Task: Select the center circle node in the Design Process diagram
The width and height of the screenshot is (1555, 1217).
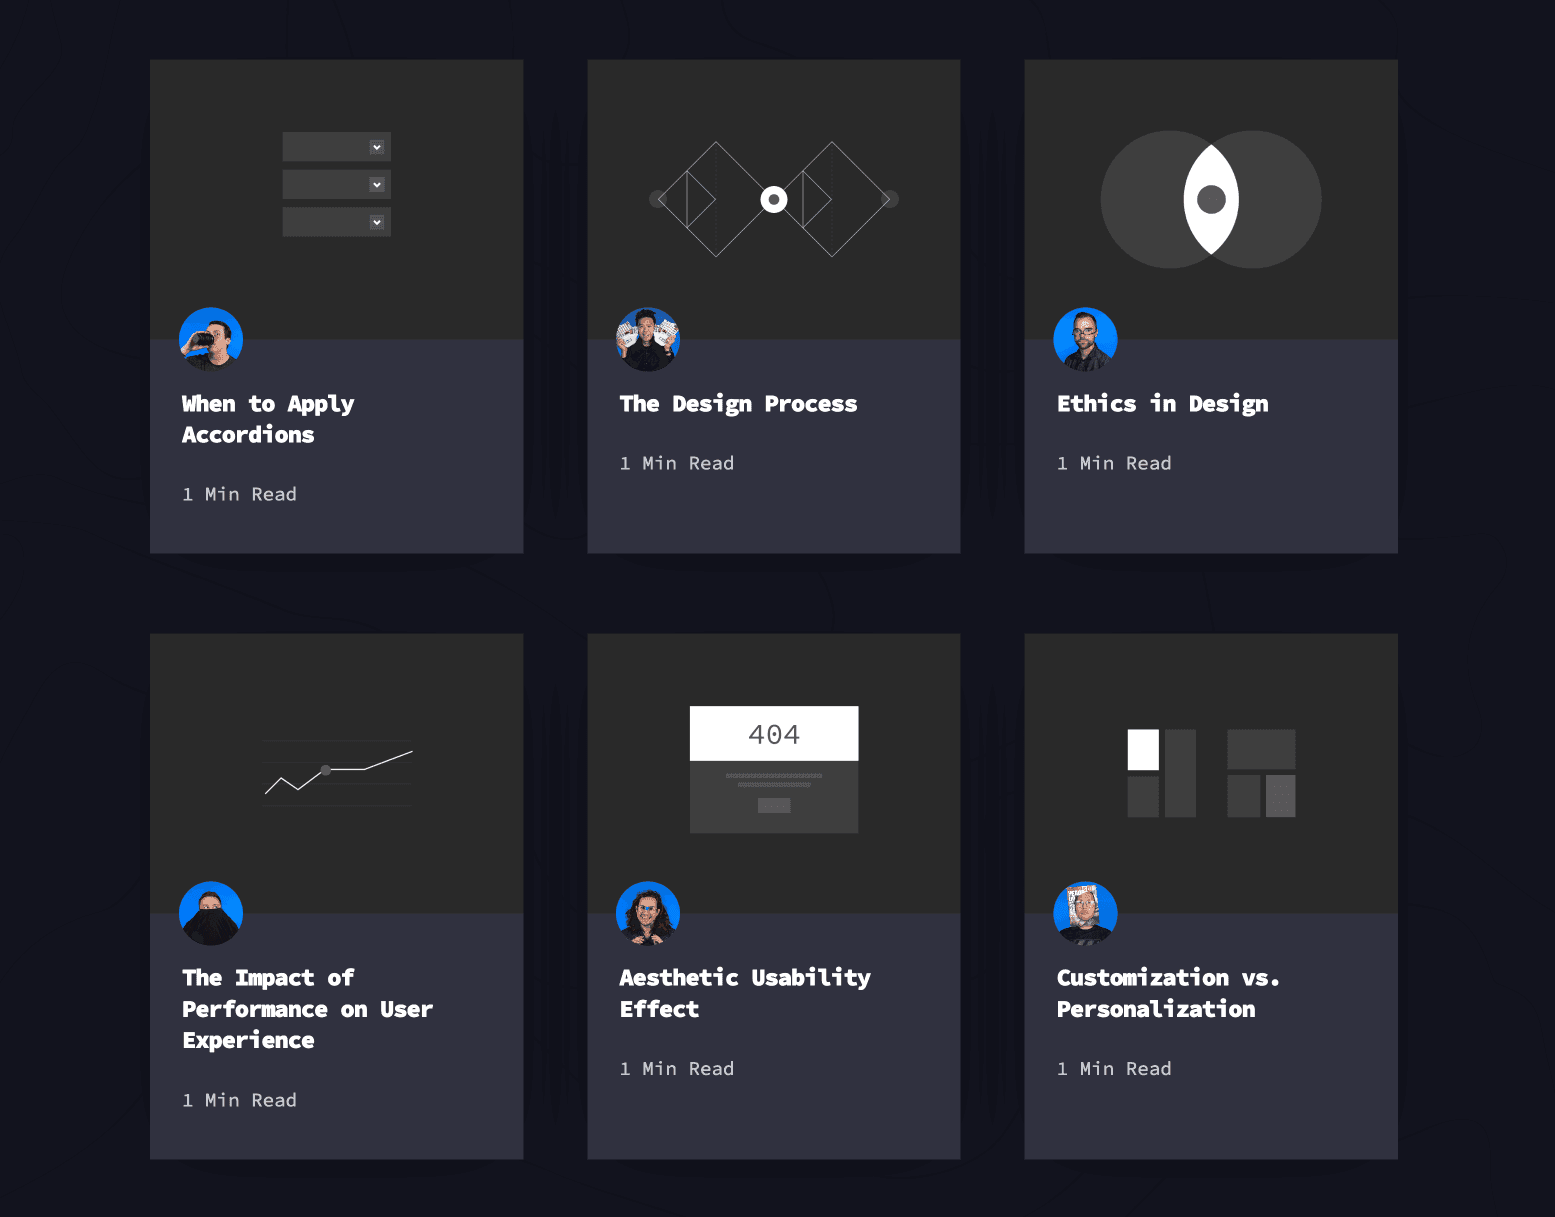Action: coord(773,199)
